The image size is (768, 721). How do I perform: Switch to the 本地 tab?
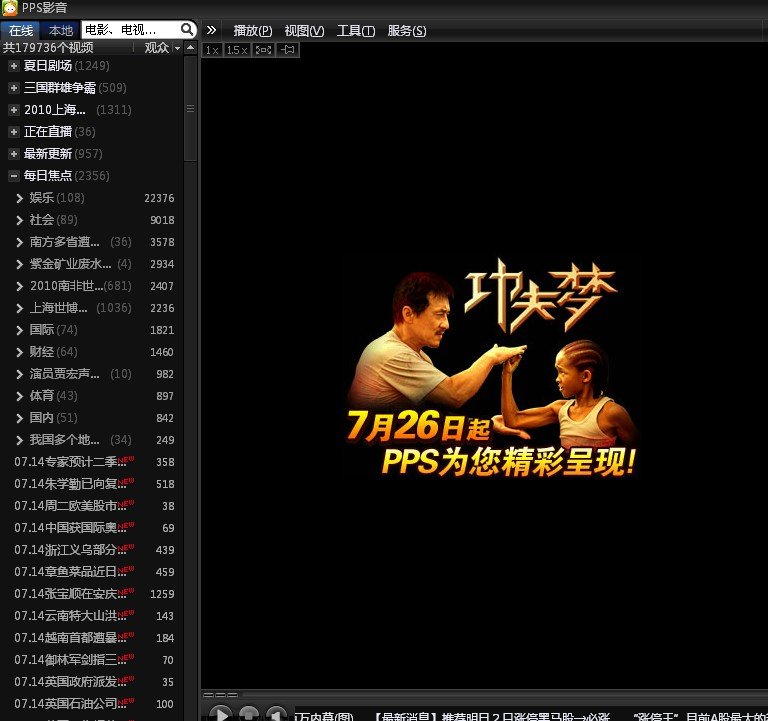tap(60, 30)
